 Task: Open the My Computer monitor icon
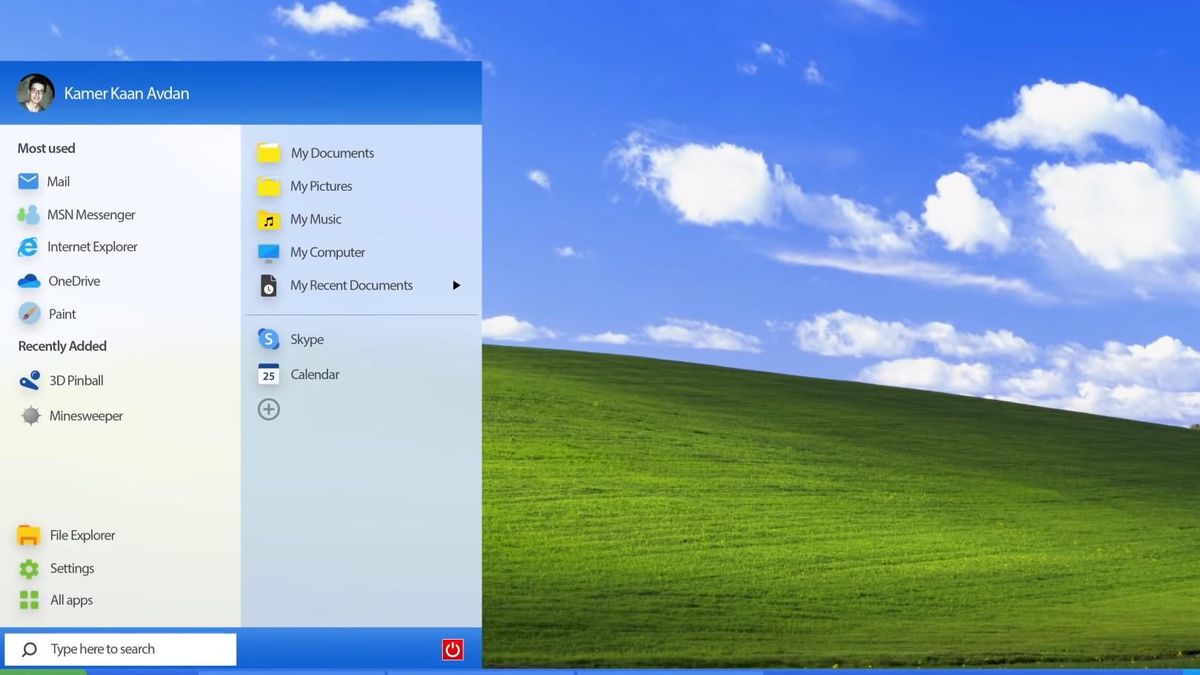[268, 252]
